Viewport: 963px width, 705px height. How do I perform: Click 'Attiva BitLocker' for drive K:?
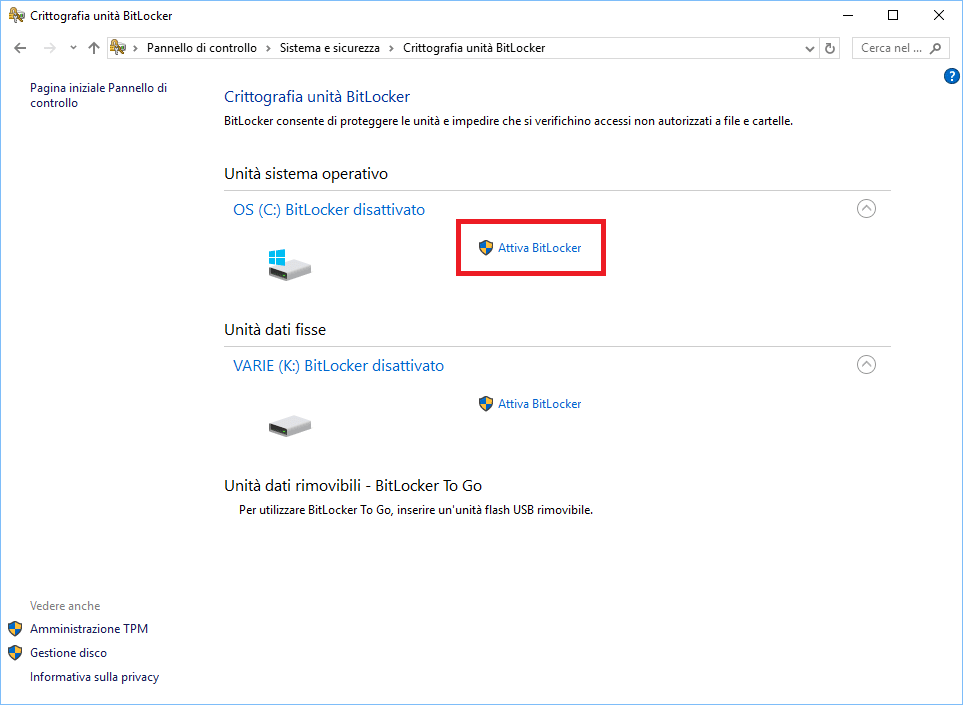(x=539, y=404)
